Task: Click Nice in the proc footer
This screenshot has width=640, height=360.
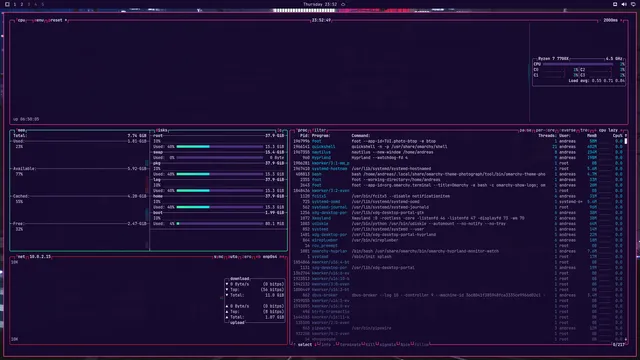Action: click(x=405, y=344)
